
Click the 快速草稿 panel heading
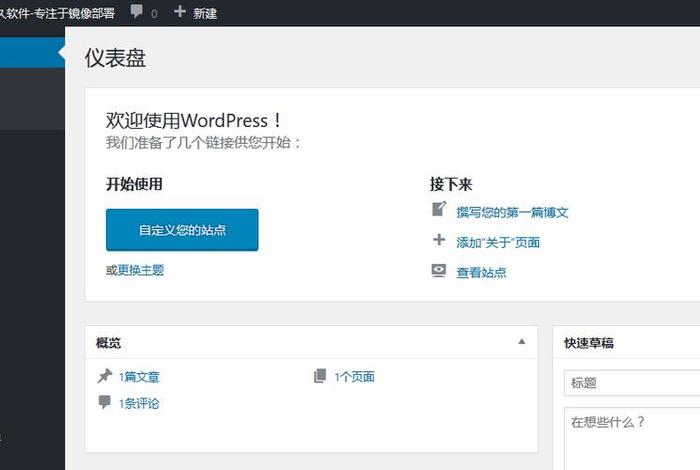[x=589, y=343]
